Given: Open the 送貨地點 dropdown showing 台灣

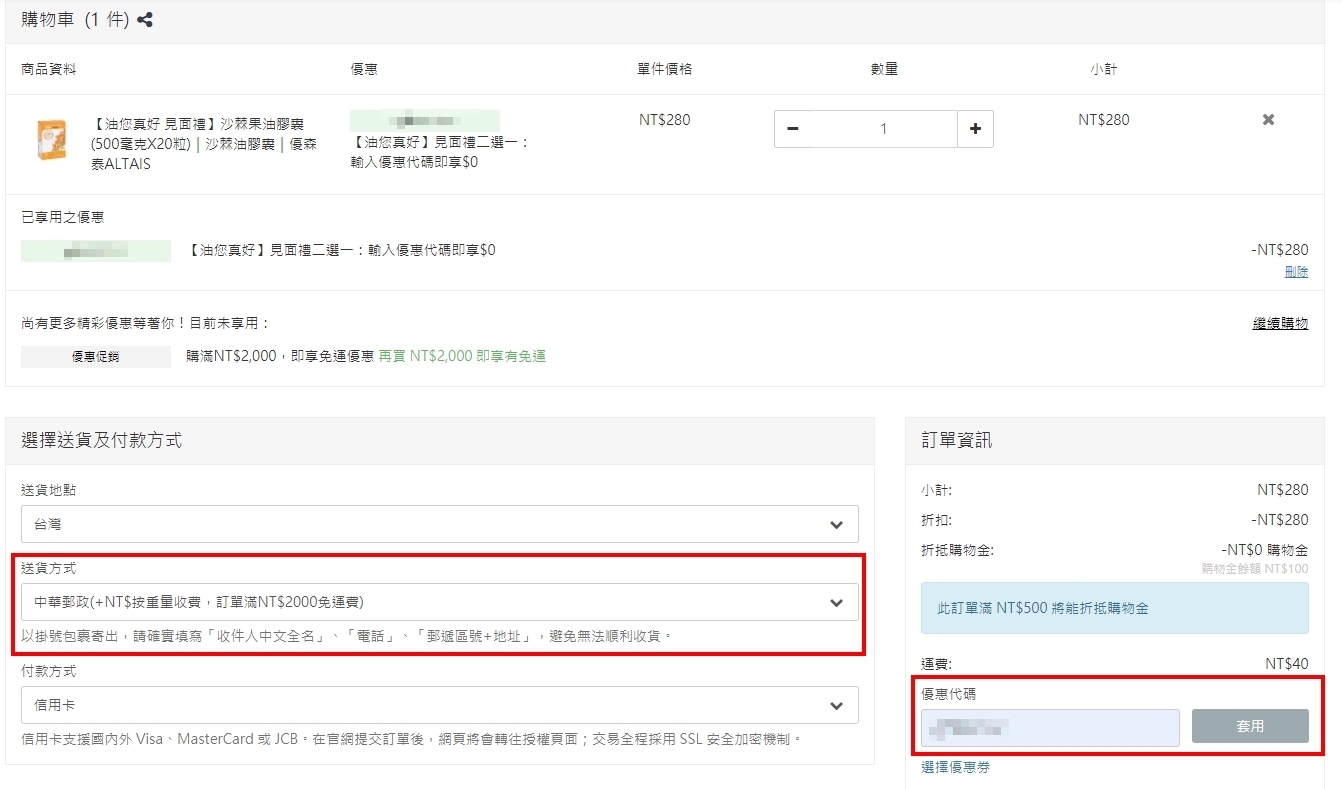Looking at the screenshot, I should 439,524.
